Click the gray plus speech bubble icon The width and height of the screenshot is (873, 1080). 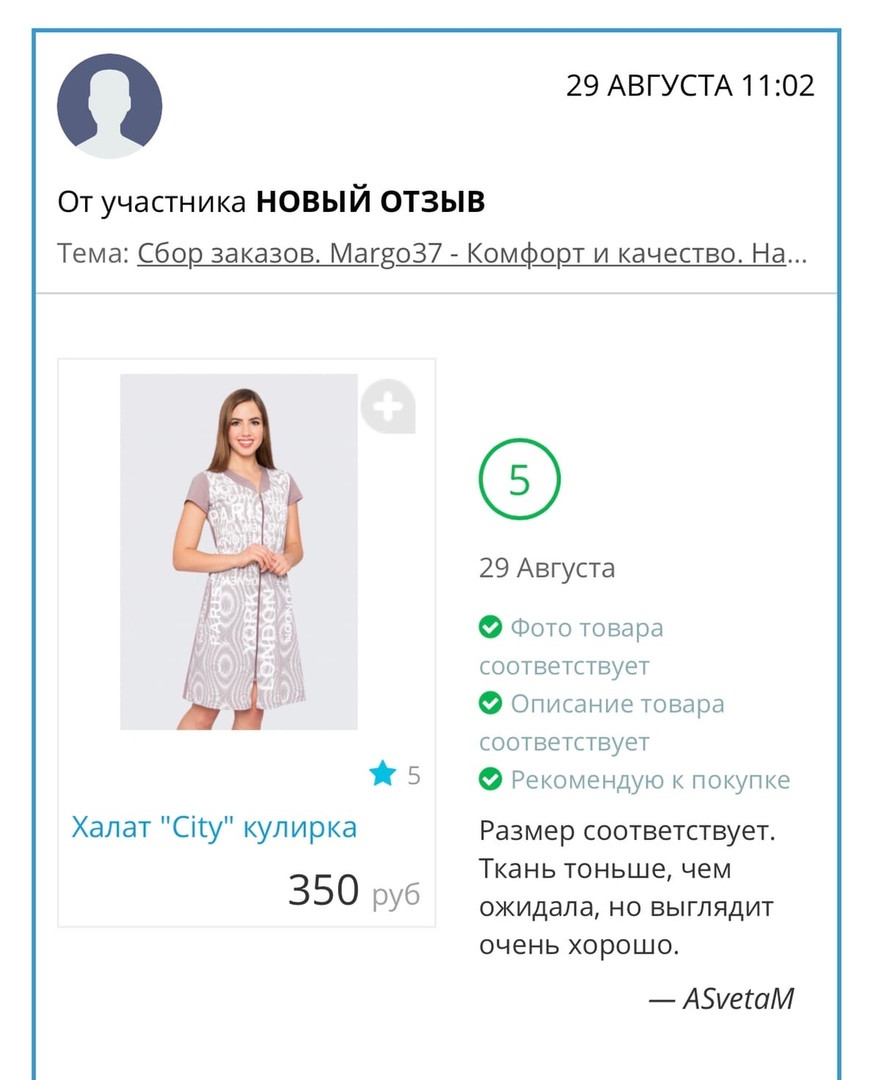(388, 406)
